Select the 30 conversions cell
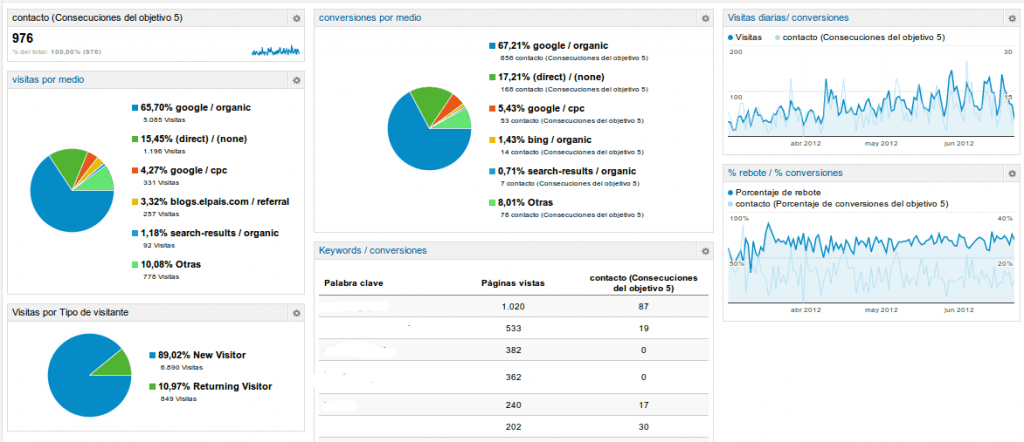 [643, 428]
